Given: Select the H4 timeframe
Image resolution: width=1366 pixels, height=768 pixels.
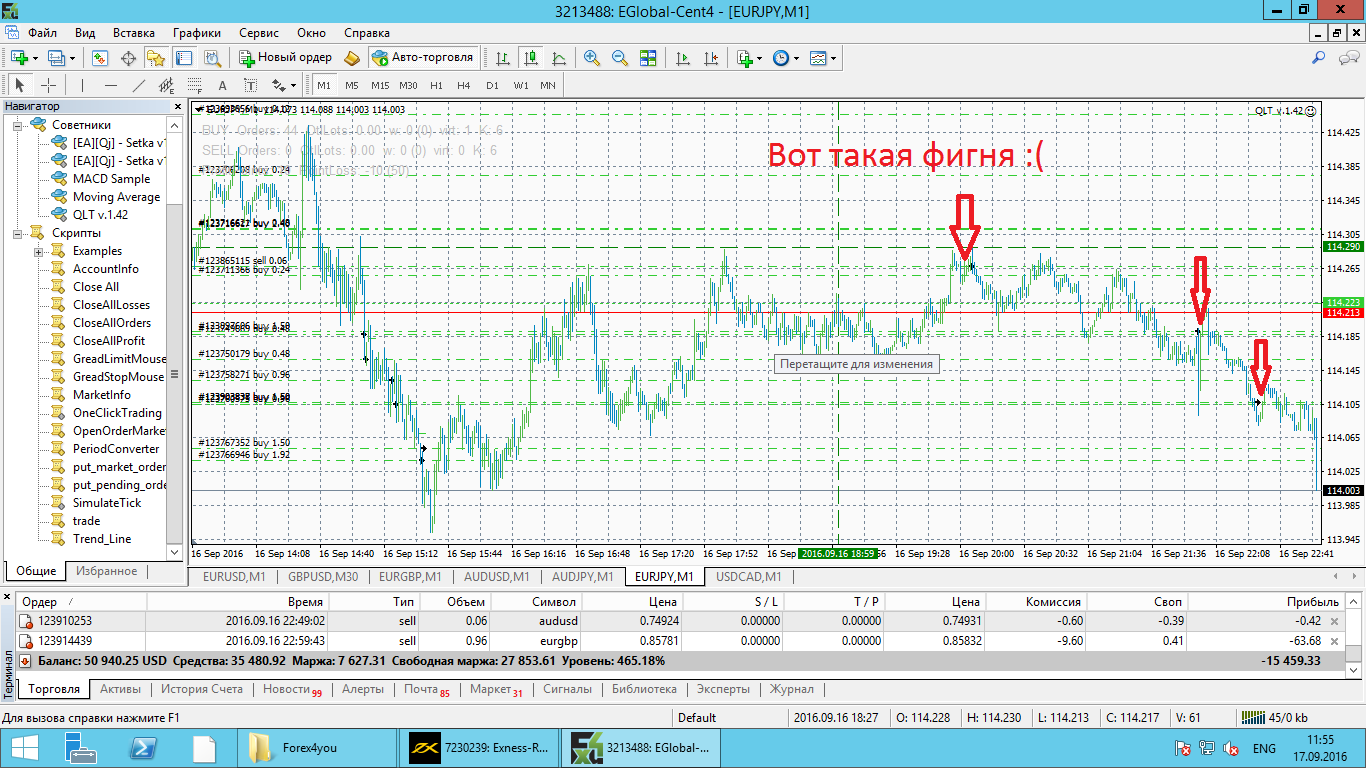Looking at the screenshot, I should 464,85.
